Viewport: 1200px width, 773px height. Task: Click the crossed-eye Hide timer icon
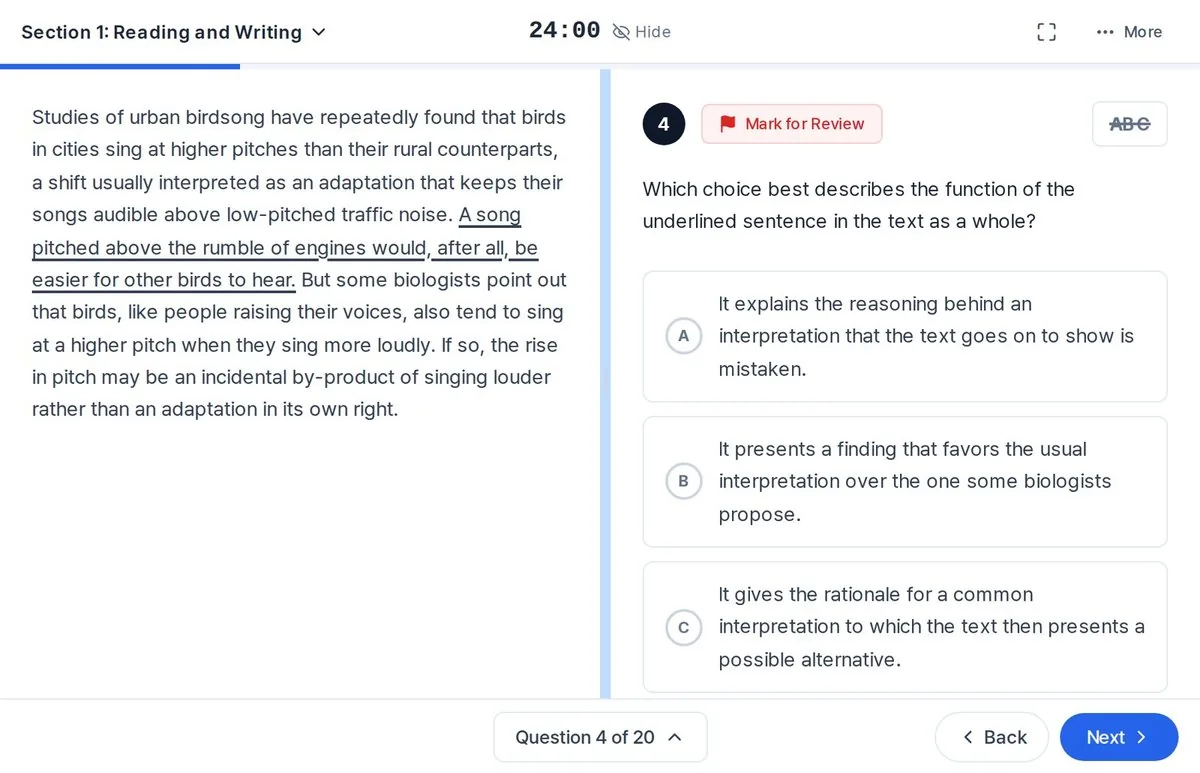tap(621, 32)
